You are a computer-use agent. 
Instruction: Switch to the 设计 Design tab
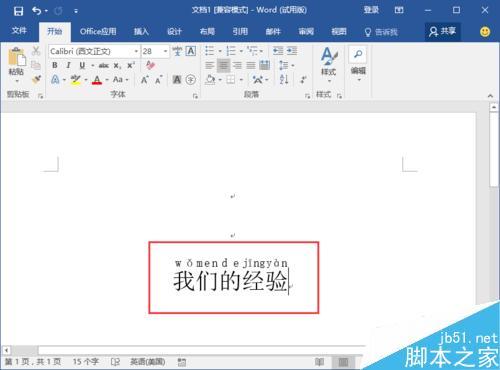(174, 32)
